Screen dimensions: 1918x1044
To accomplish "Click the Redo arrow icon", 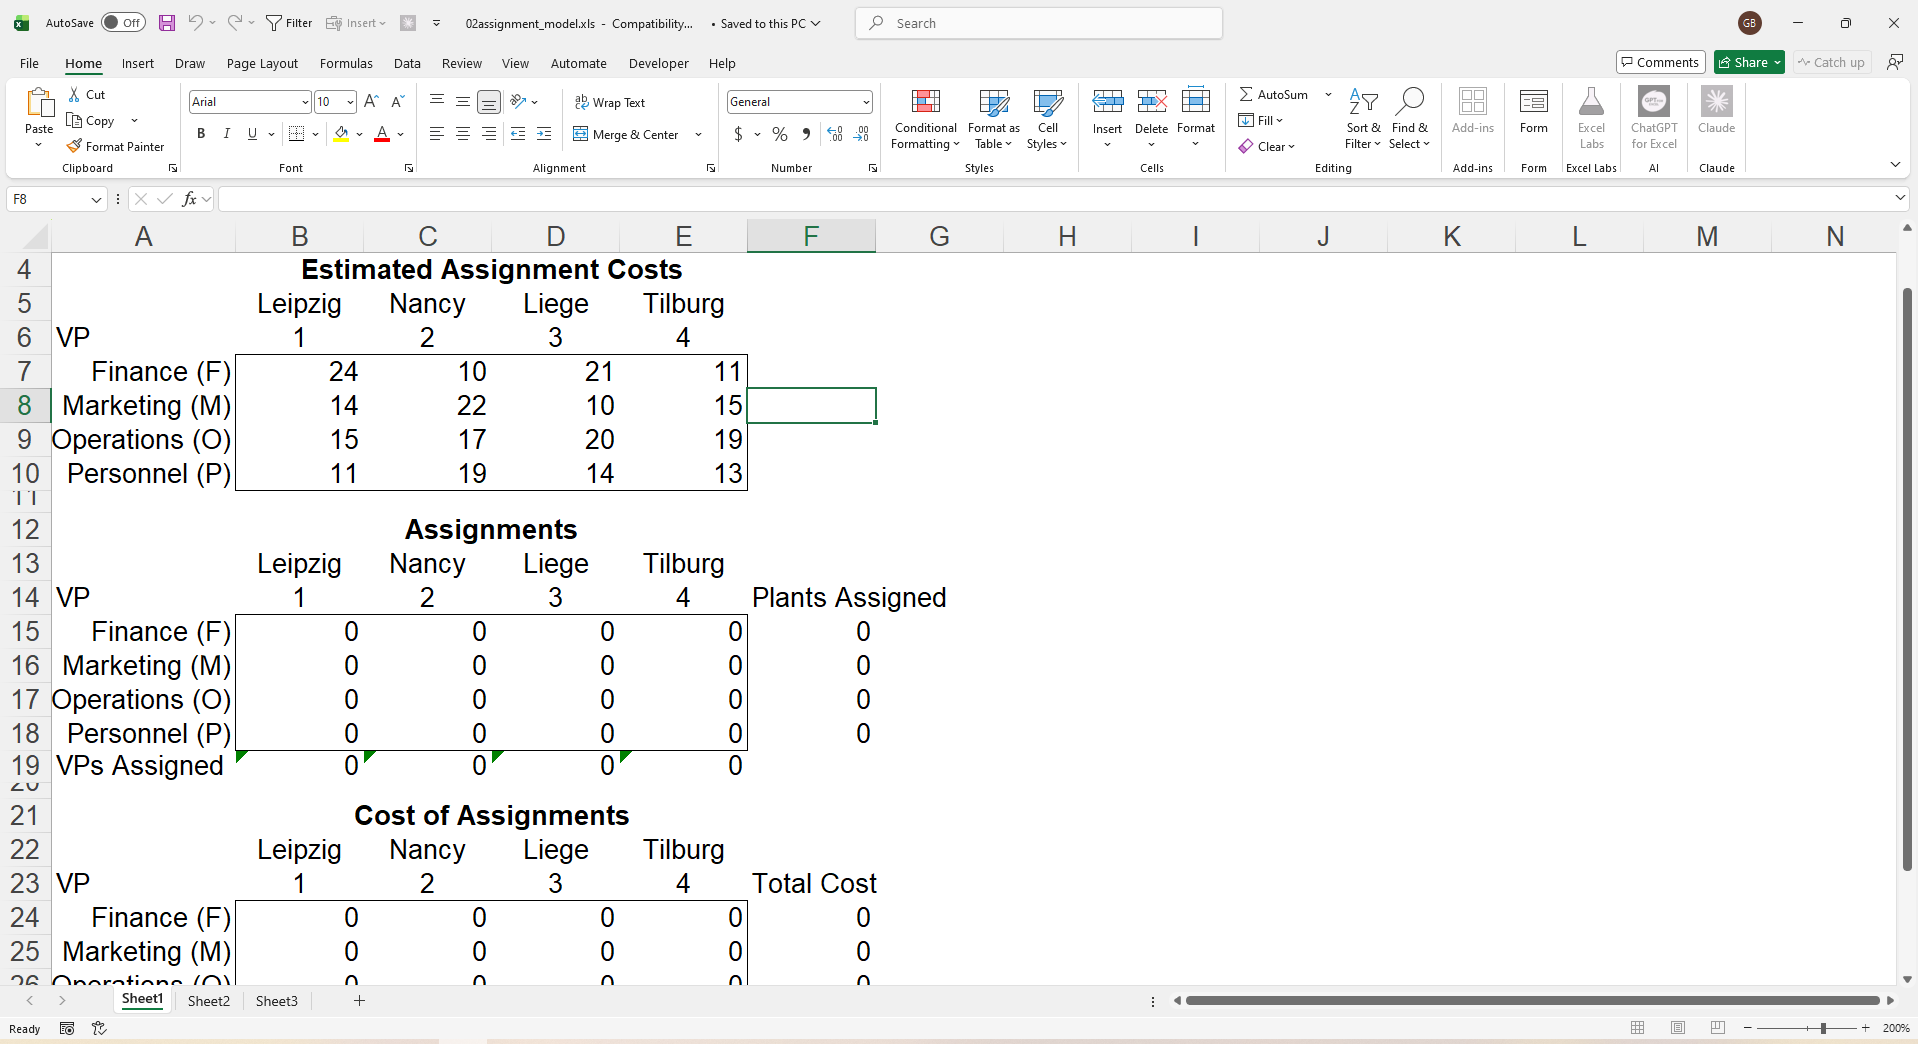I will [x=234, y=23].
